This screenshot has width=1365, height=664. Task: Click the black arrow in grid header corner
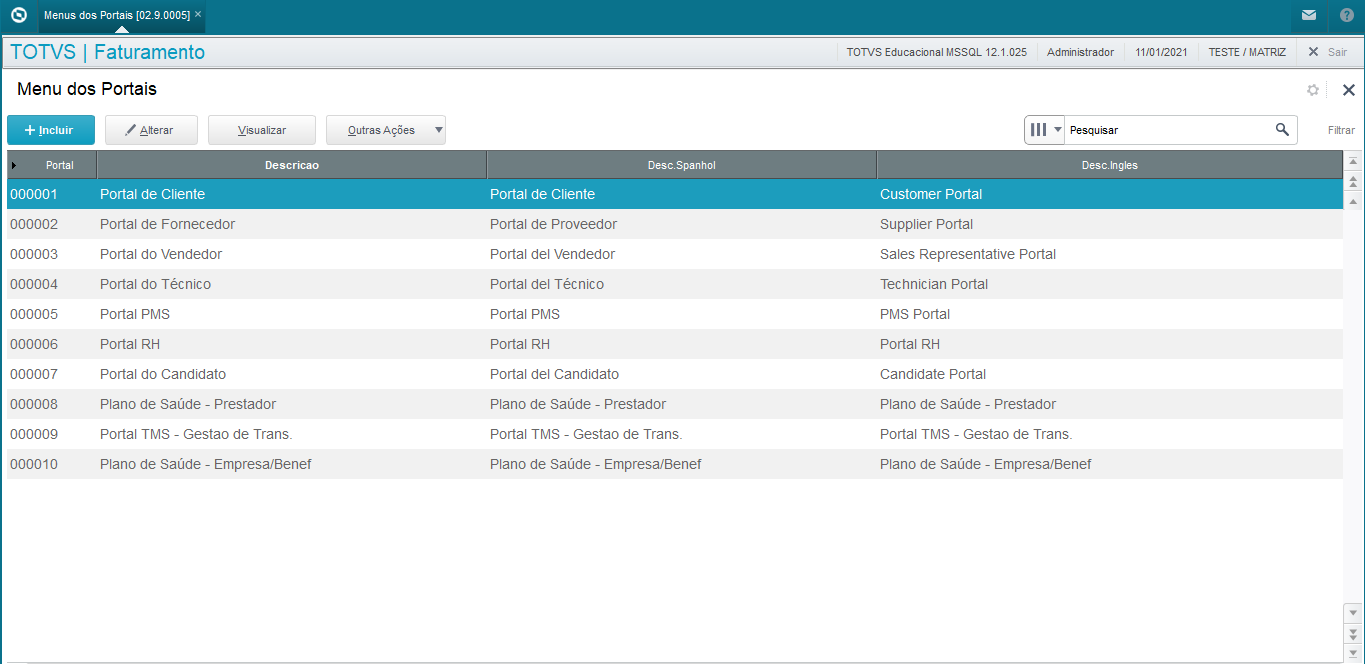click(x=13, y=165)
